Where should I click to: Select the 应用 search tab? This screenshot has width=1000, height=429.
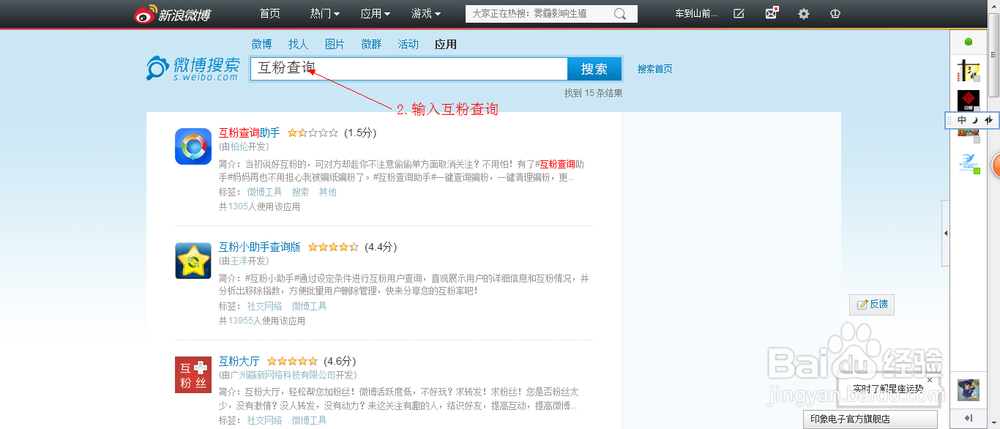(445, 44)
